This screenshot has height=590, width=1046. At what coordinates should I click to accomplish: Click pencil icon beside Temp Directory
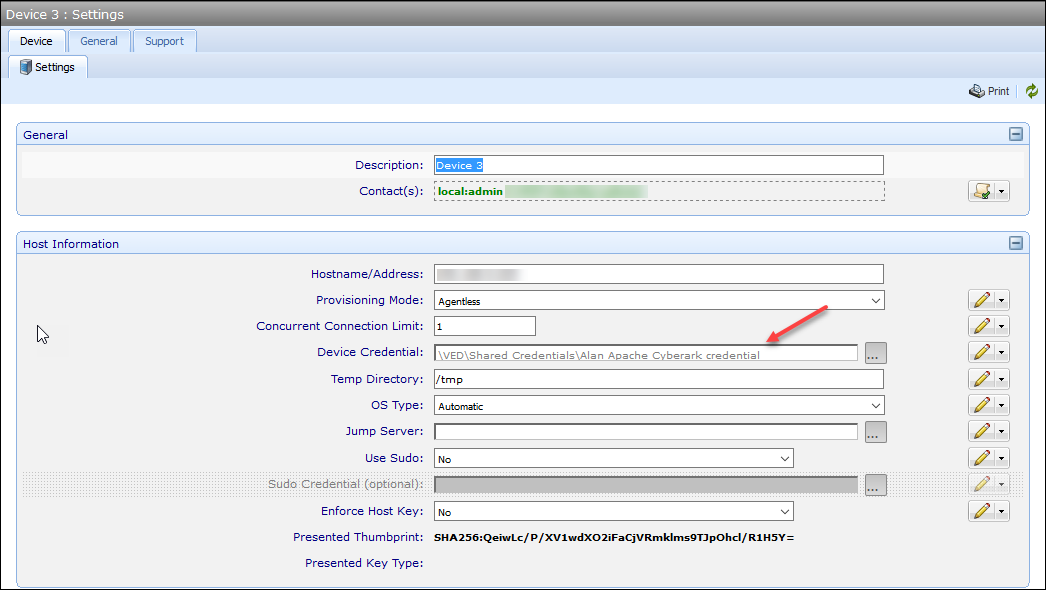(x=982, y=379)
